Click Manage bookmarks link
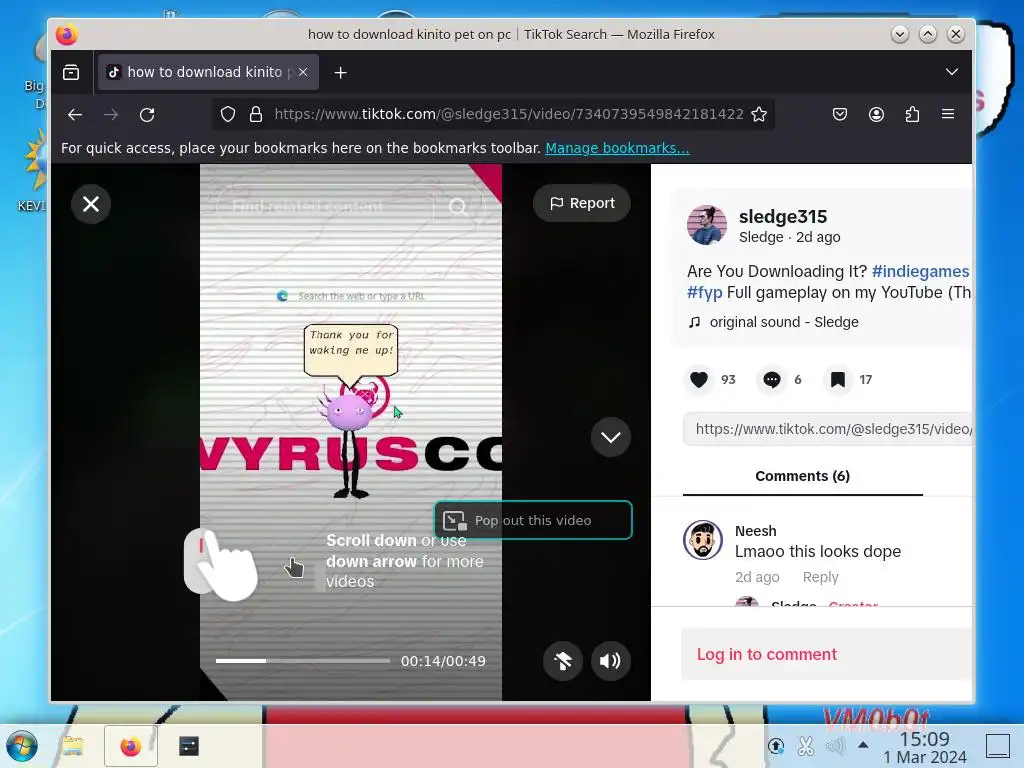The image size is (1024, 768). tap(617, 148)
